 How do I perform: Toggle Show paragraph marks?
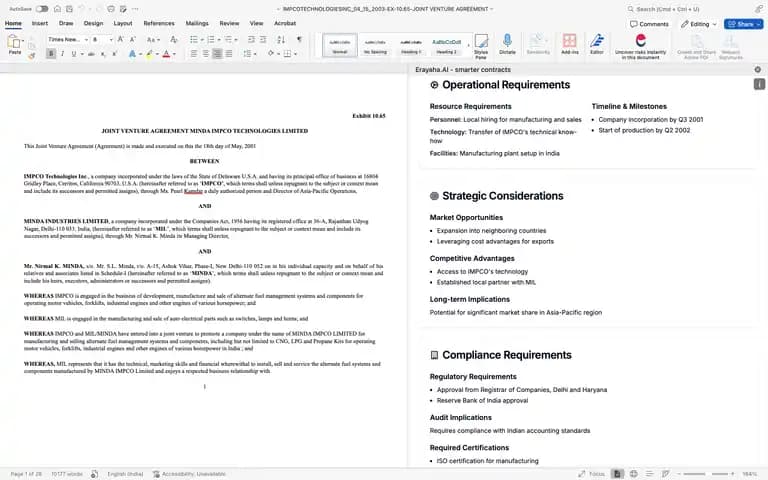(x=299, y=39)
